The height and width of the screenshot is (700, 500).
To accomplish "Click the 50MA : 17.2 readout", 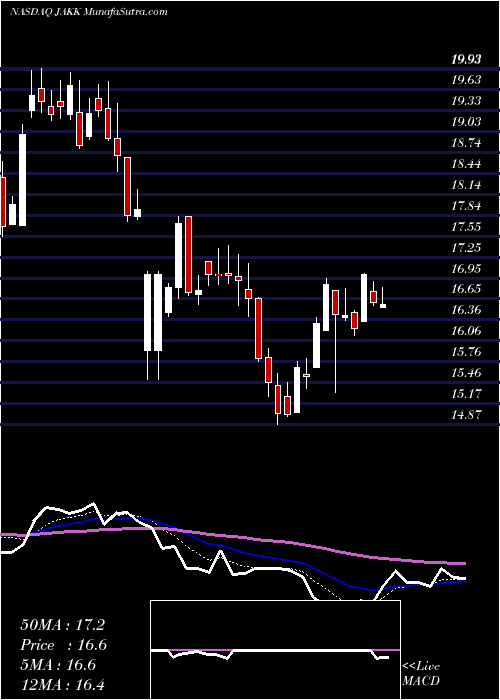I will (63, 625).
